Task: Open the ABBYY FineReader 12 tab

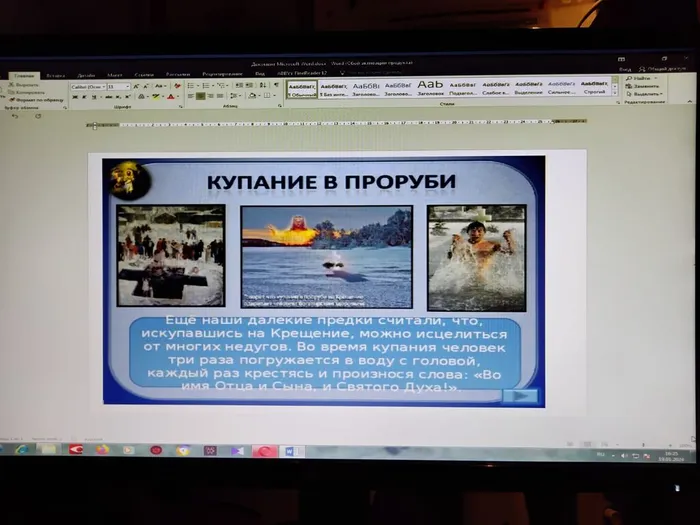Action: pos(302,73)
